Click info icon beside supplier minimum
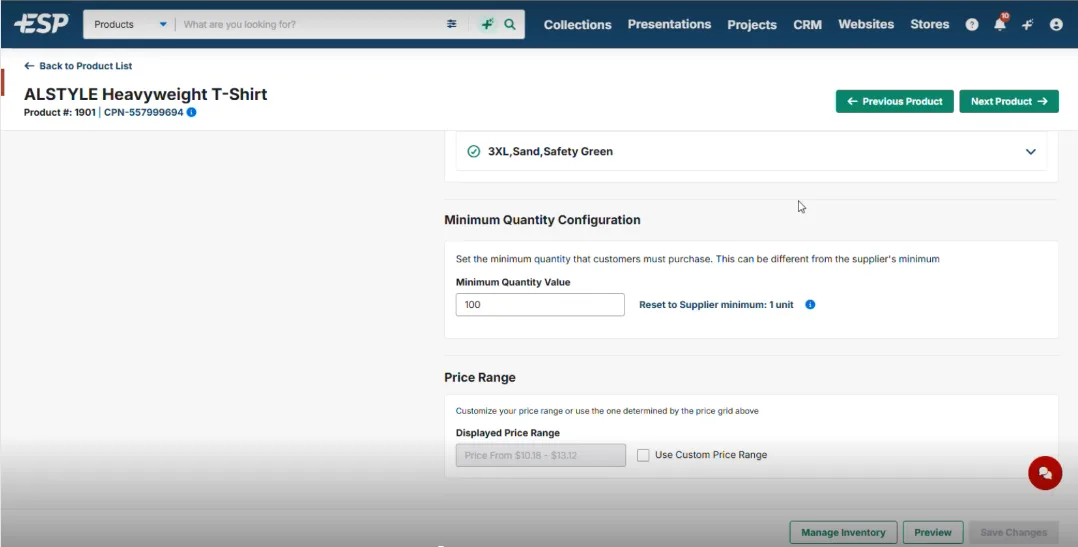Viewport: 1078px width, 547px height. (x=810, y=304)
